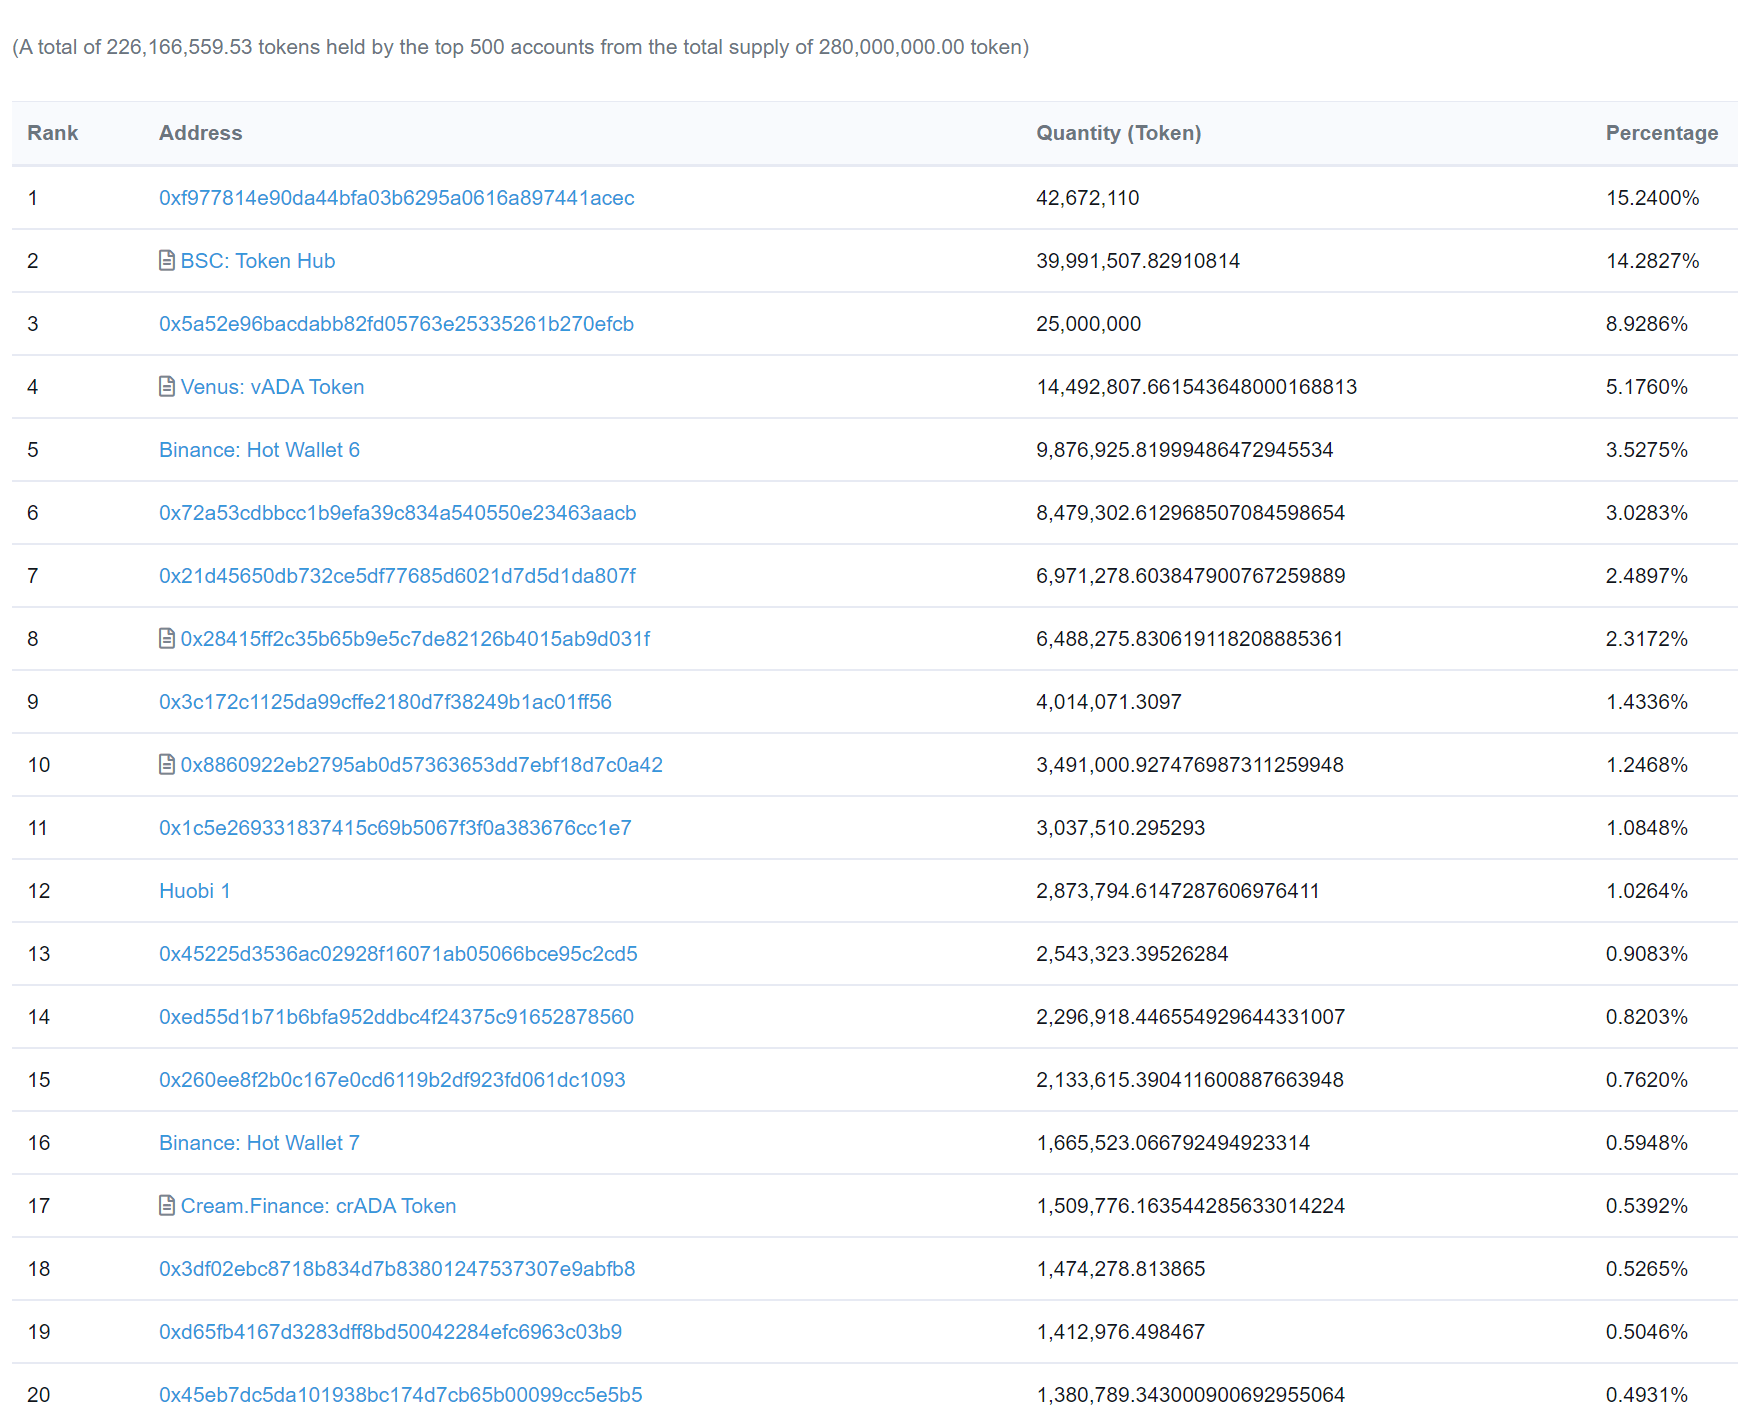Open Binance: Hot Wallet 6 link
Image resolution: width=1738 pixels, height=1421 pixels.
(260, 450)
